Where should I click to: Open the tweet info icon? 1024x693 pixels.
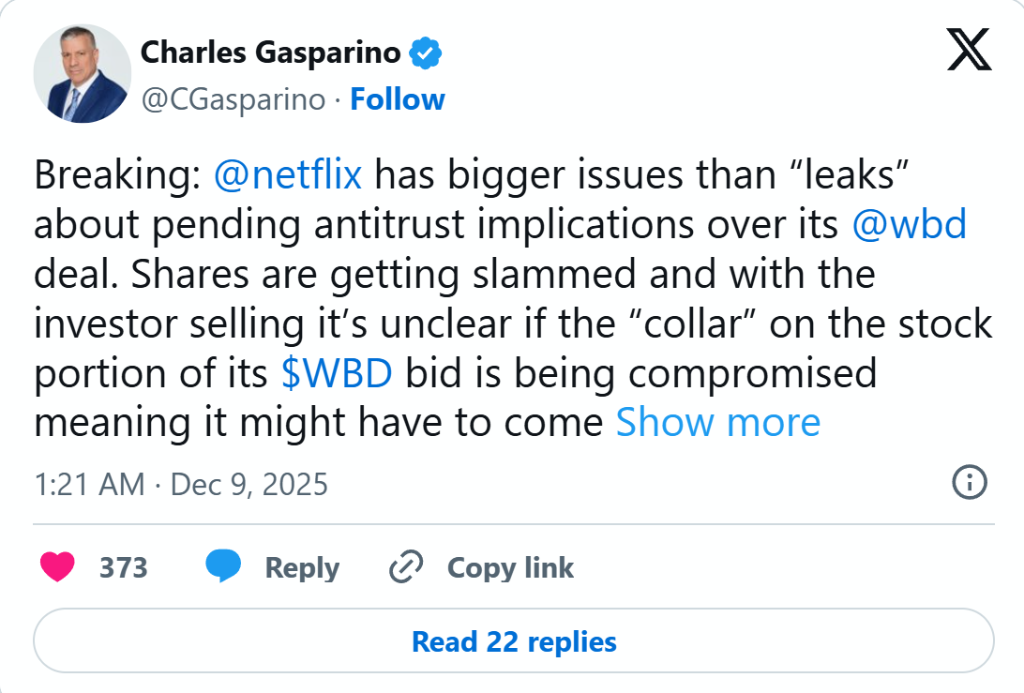tap(969, 484)
